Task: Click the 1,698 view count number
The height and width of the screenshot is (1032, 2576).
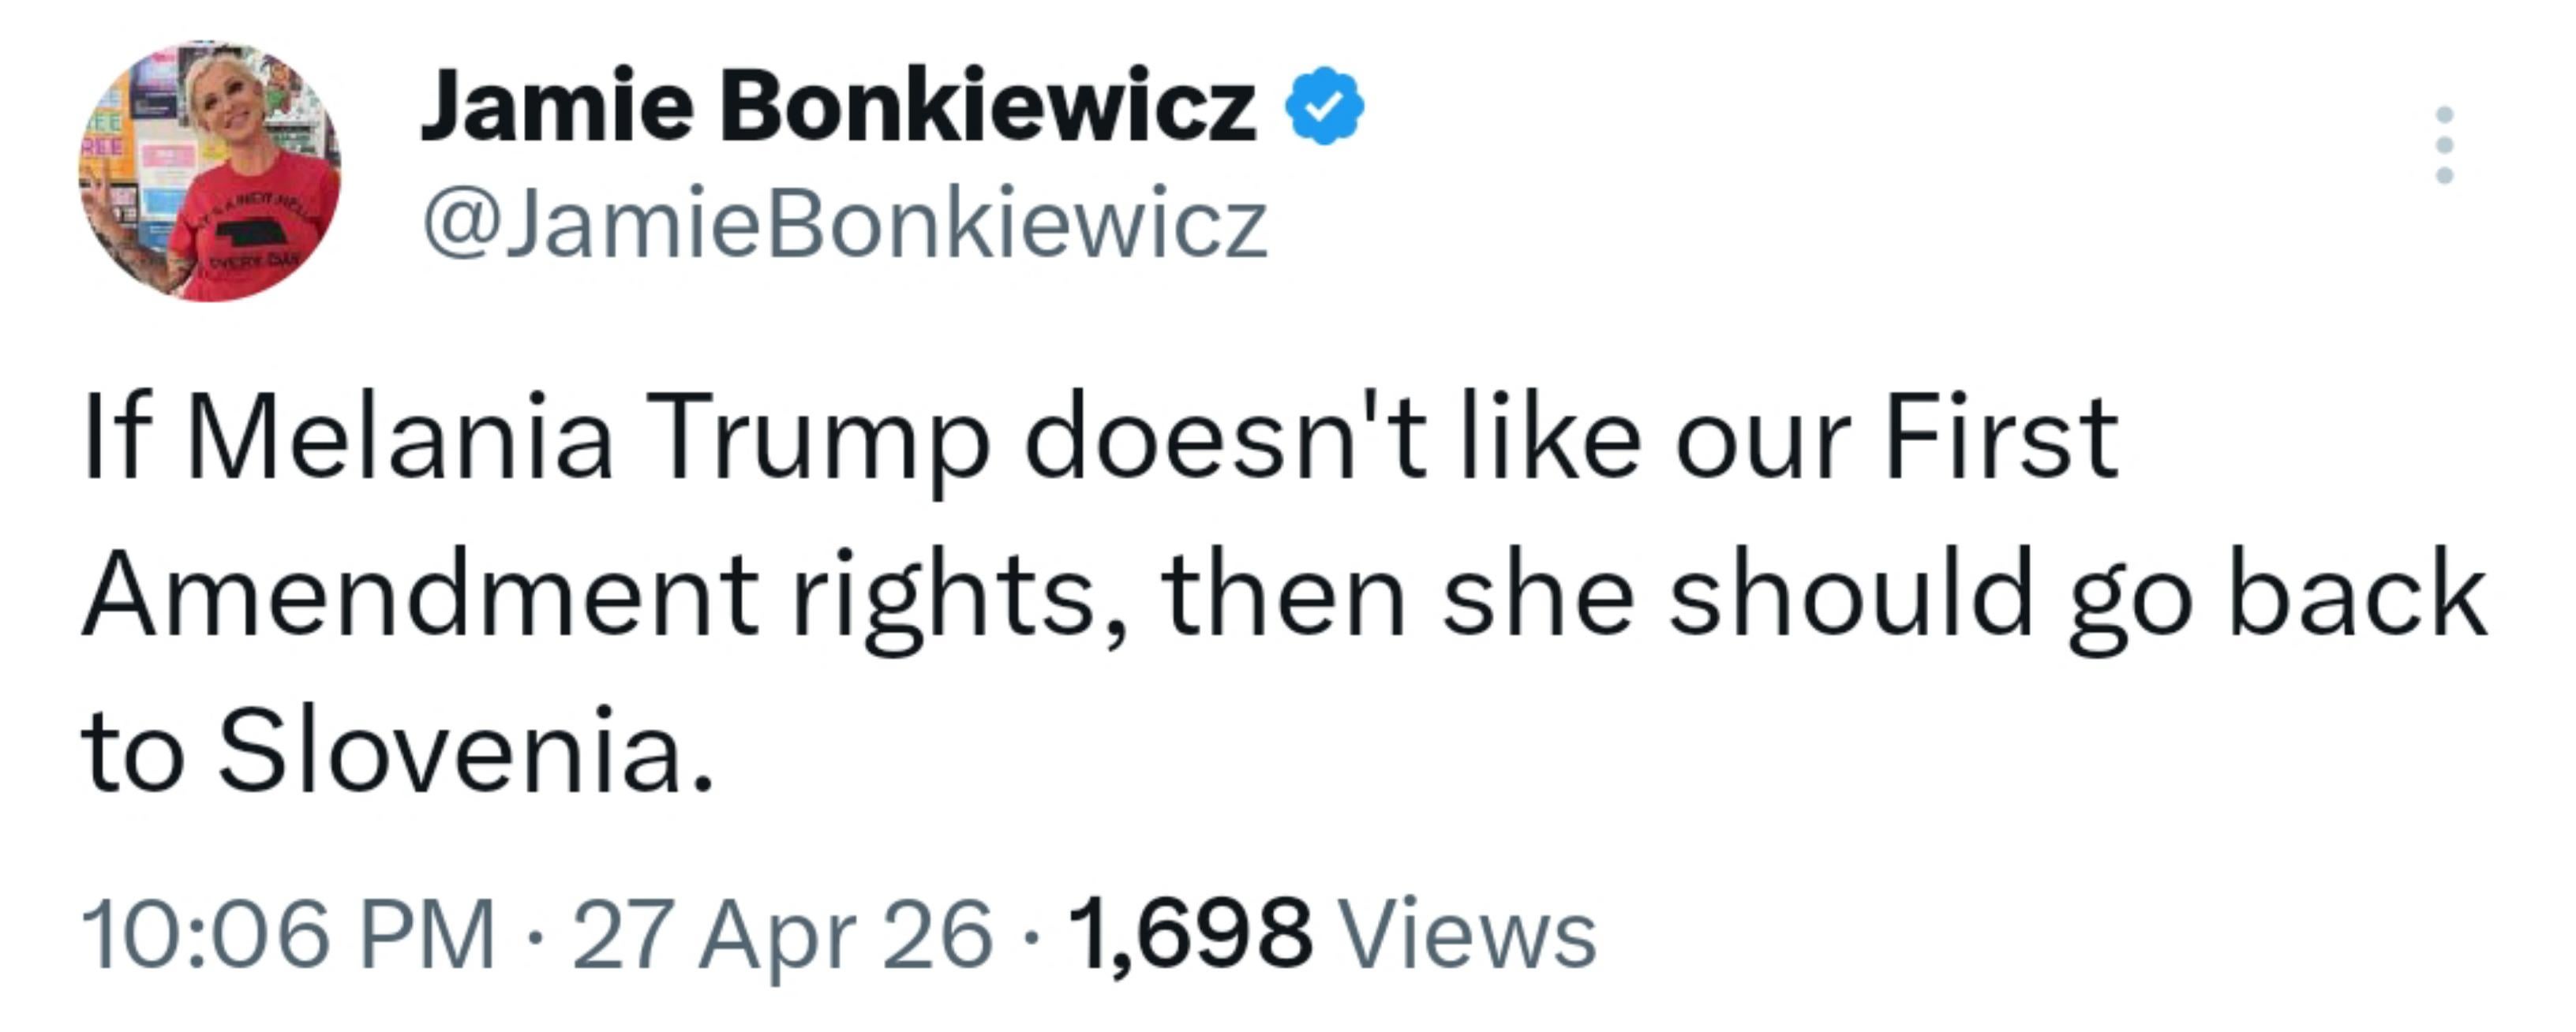Action: tap(1190, 935)
